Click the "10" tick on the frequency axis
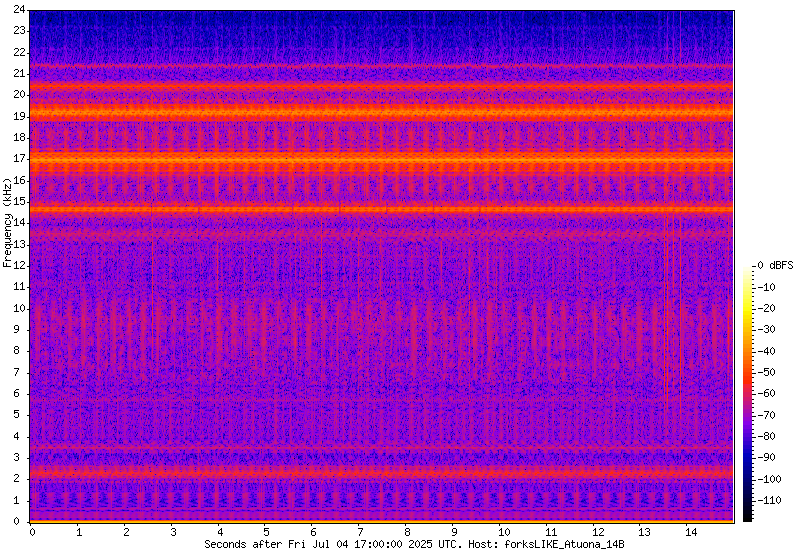The height and width of the screenshot is (552, 800). [19, 309]
